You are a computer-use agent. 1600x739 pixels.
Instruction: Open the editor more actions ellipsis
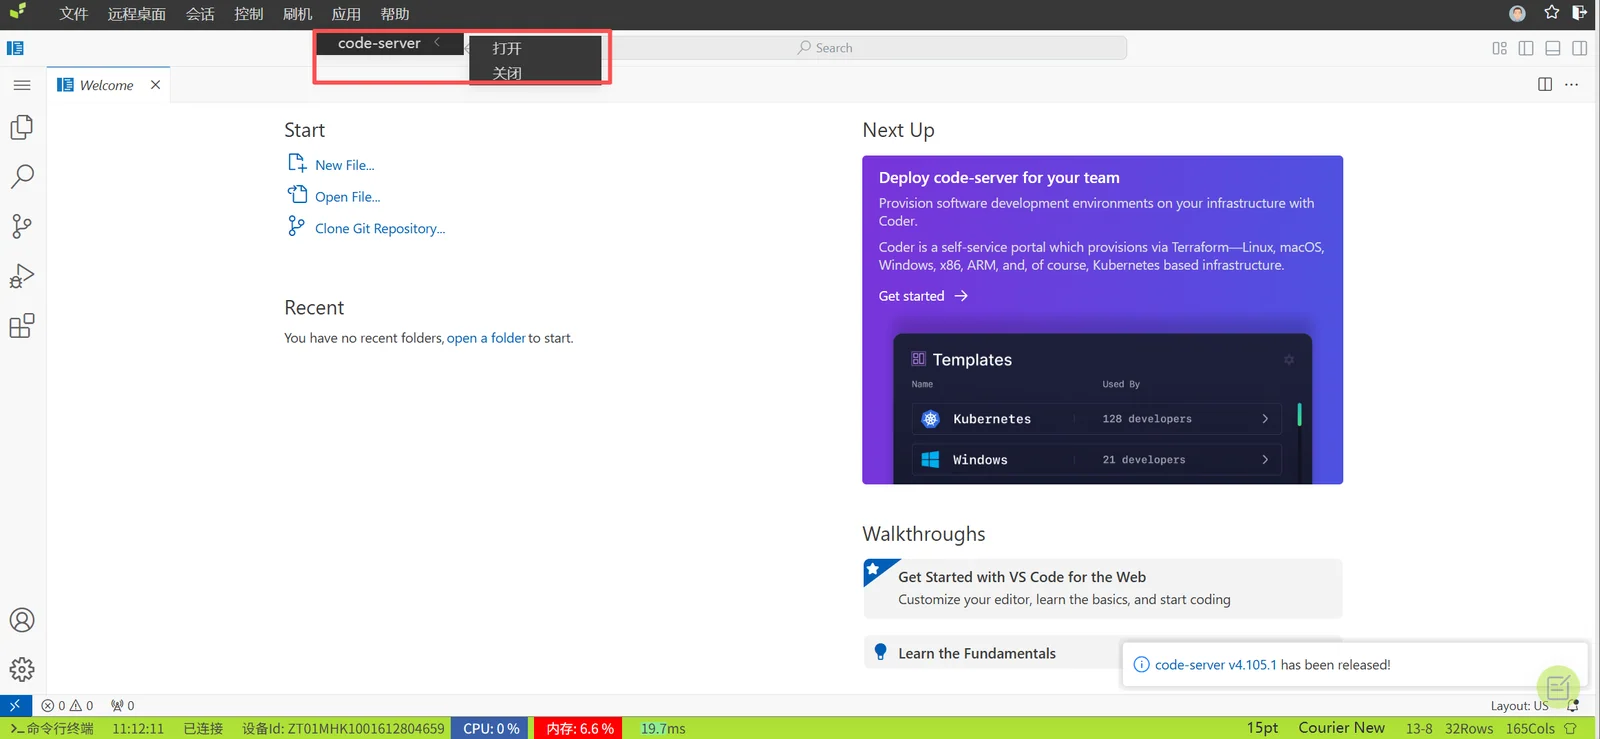[1572, 85]
